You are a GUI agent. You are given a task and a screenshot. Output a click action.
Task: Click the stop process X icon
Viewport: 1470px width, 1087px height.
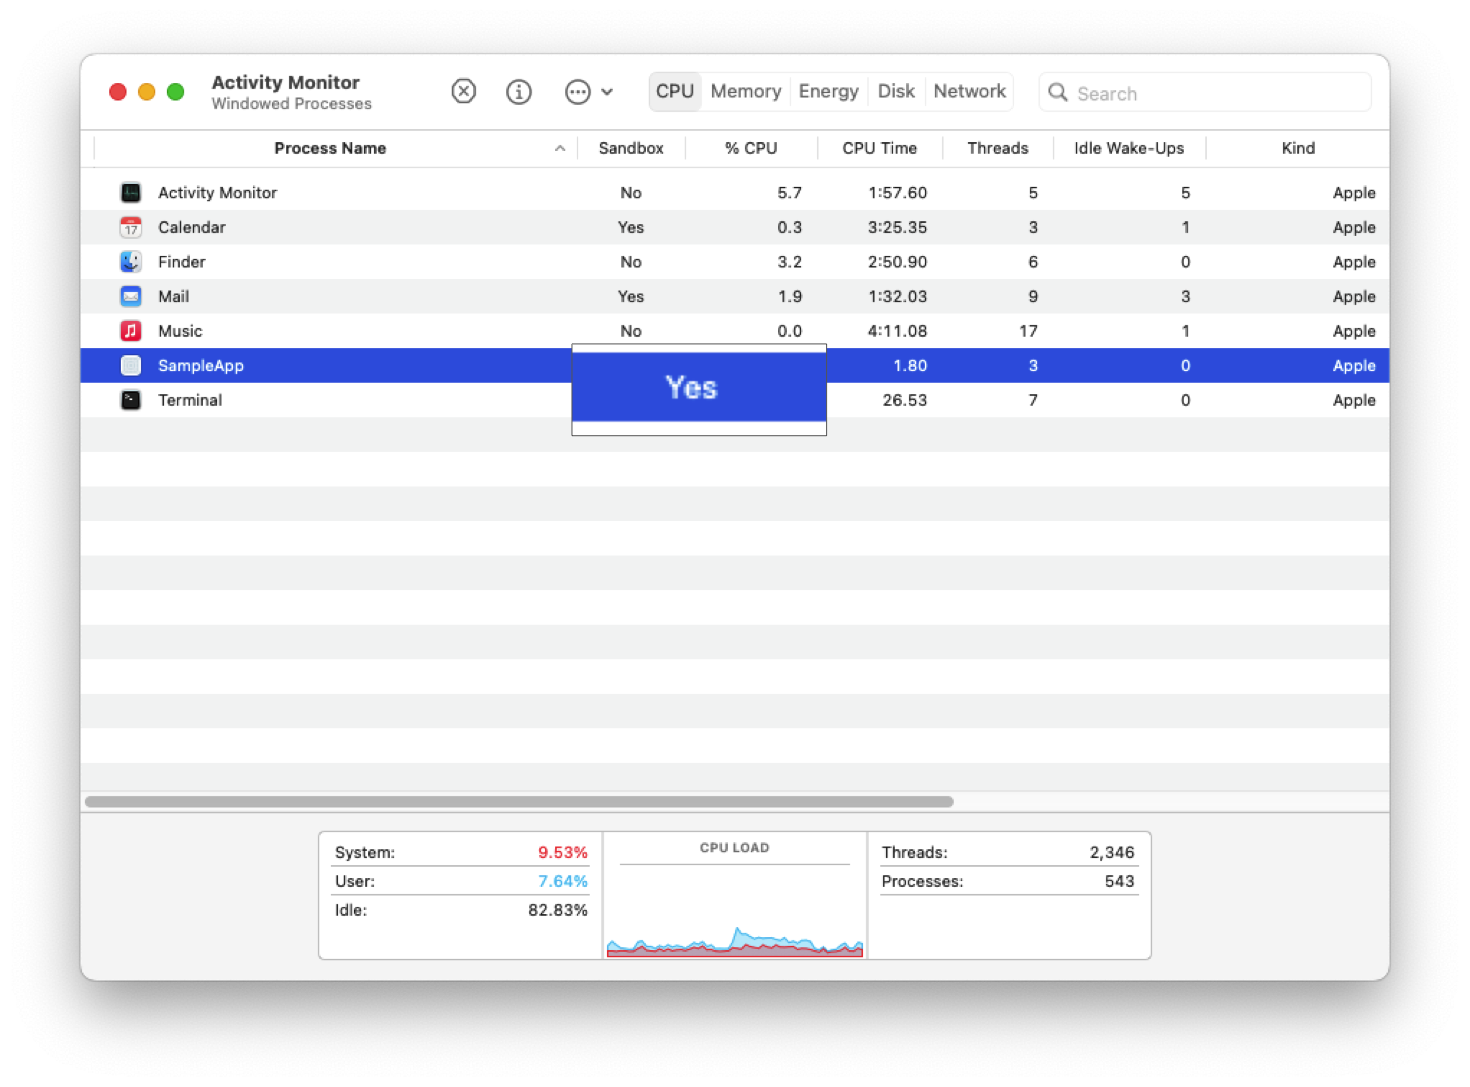pos(463,92)
